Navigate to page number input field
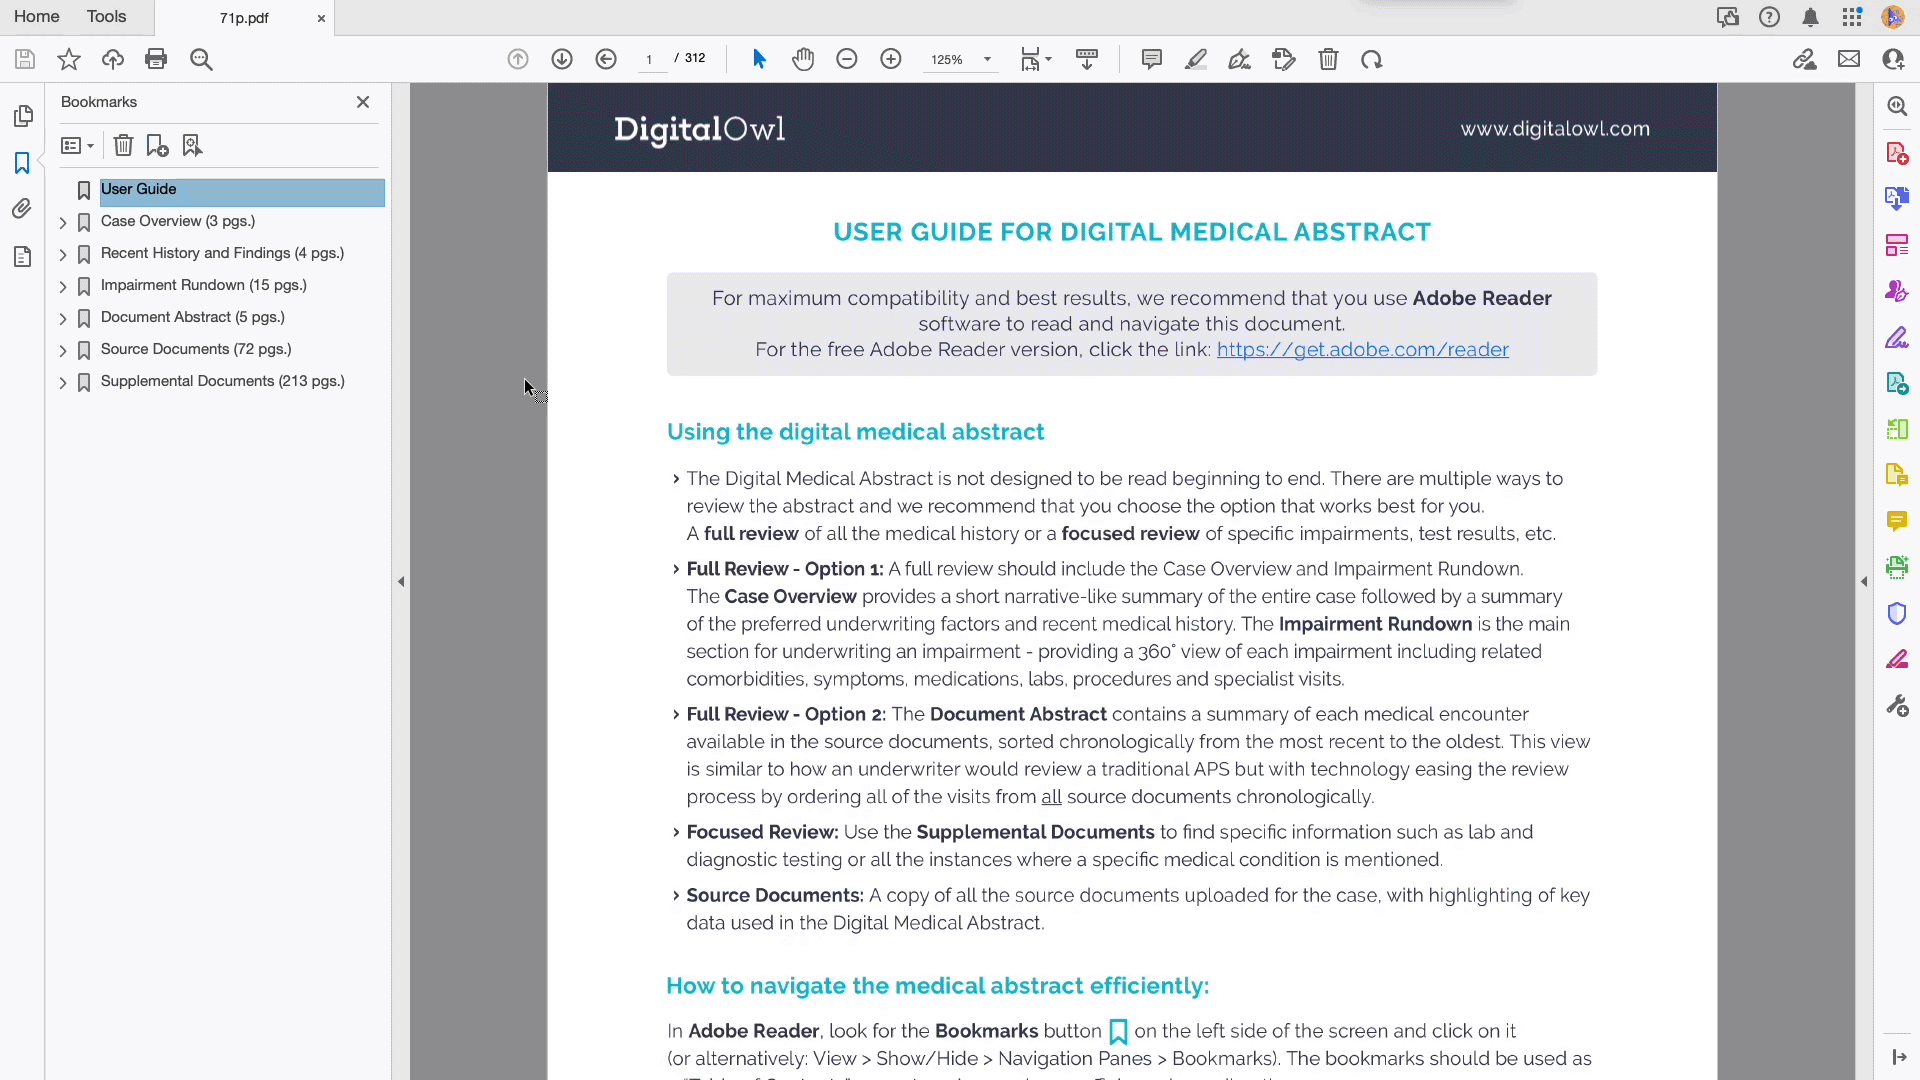1920x1080 pixels. click(x=650, y=58)
